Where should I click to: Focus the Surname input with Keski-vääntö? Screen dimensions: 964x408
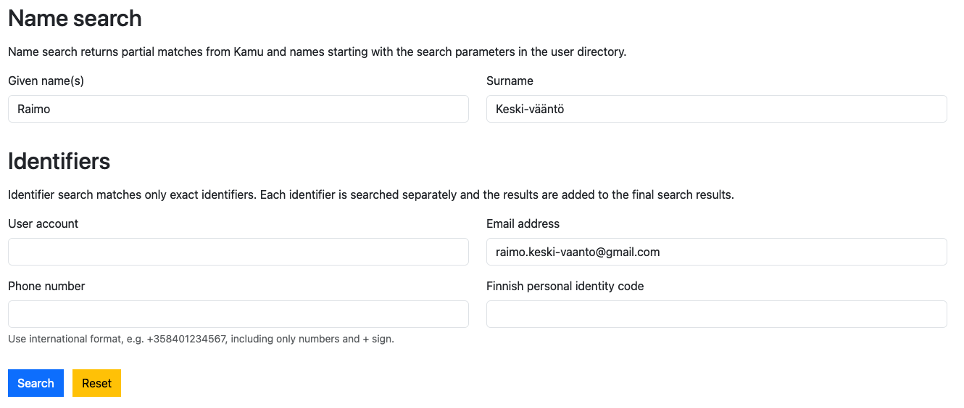(x=716, y=109)
